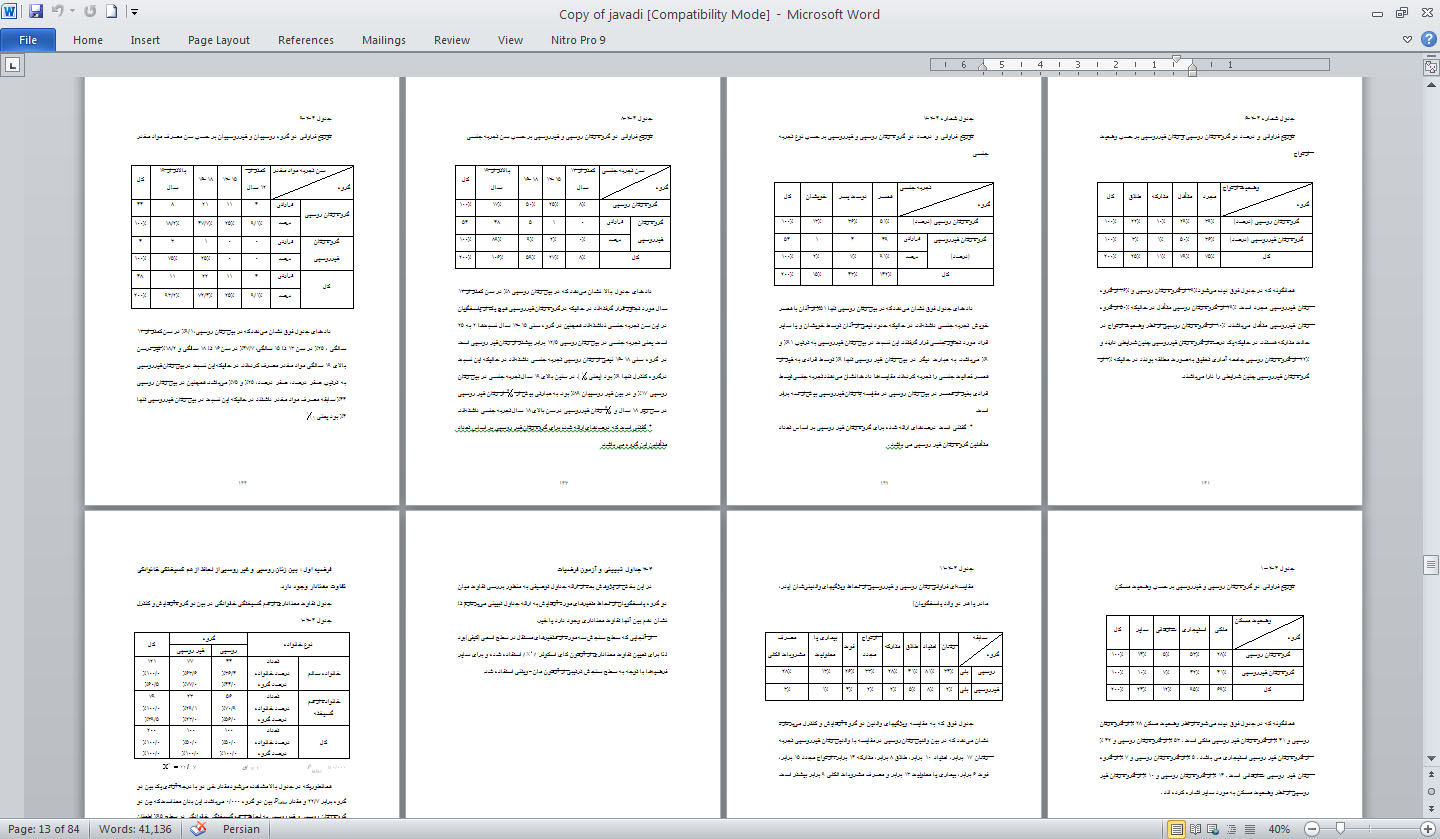Image resolution: width=1440 pixels, height=839 pixels.
Task: Click the Redo icon in title bar
Action: [91, 12]
